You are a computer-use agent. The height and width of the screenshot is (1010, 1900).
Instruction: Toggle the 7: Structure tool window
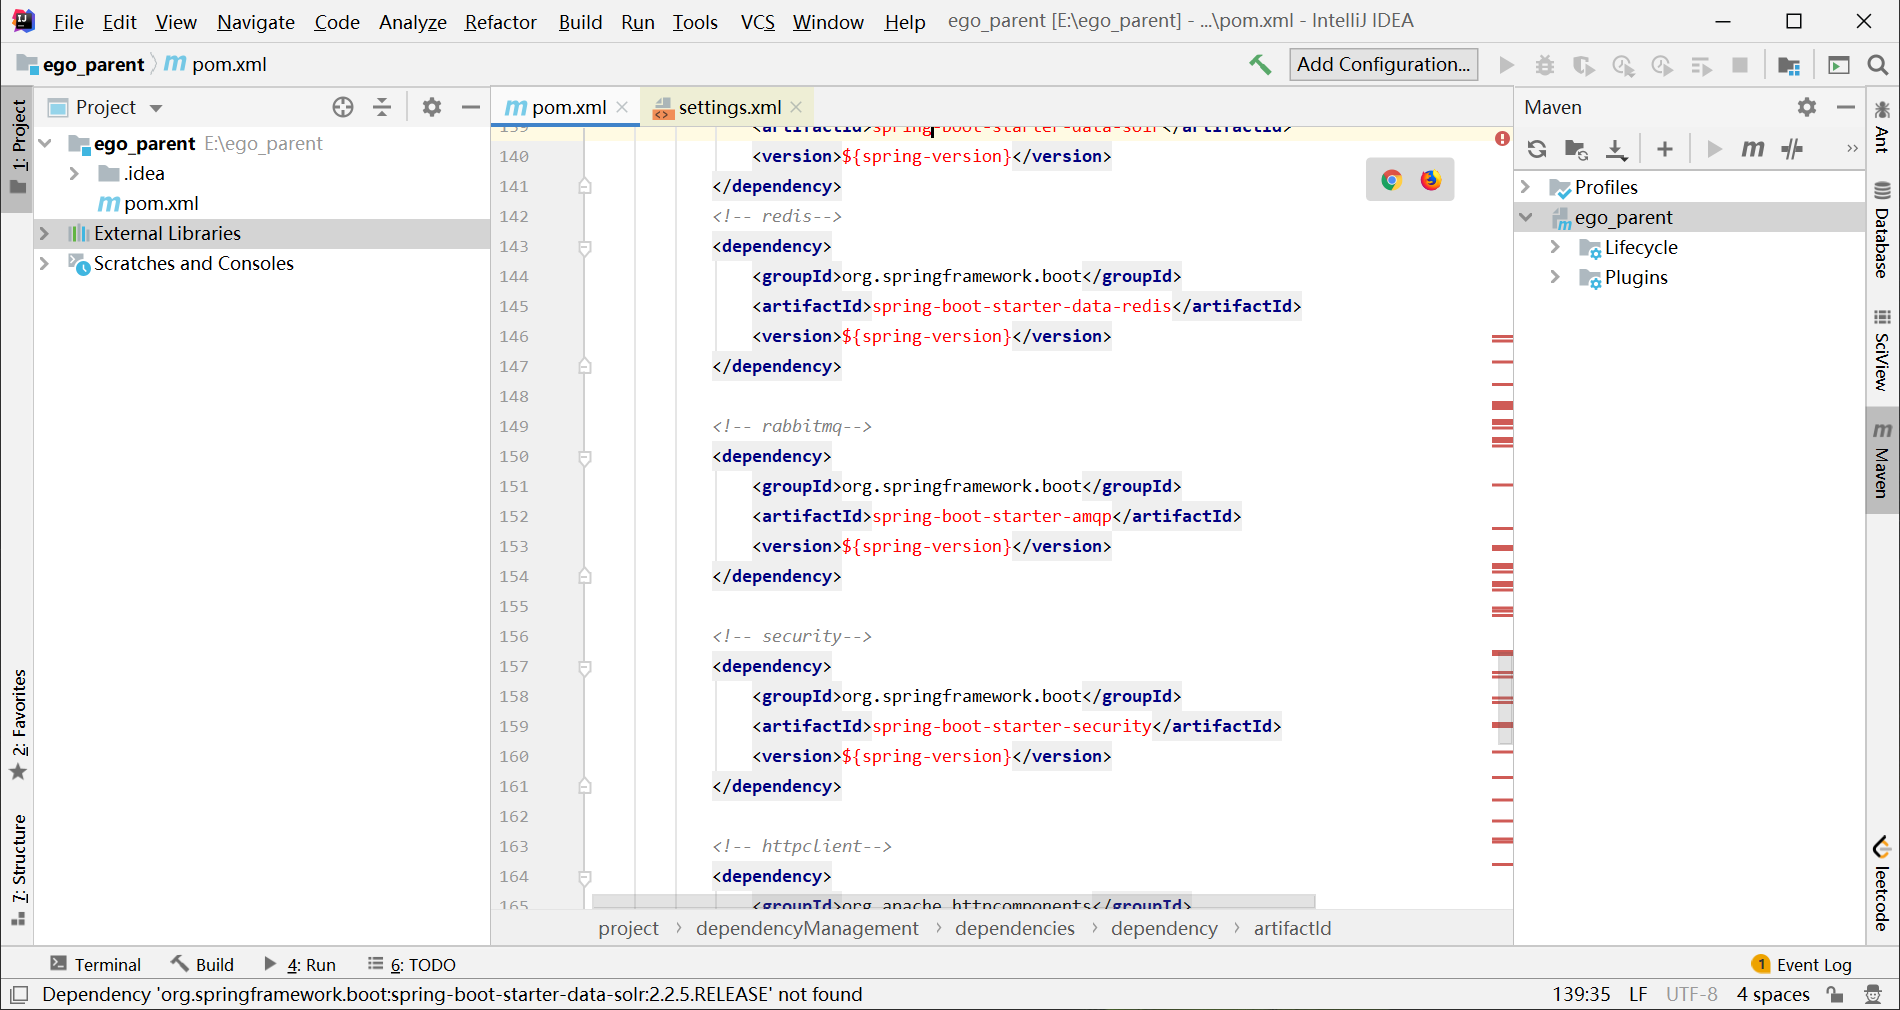coord(18,870)
